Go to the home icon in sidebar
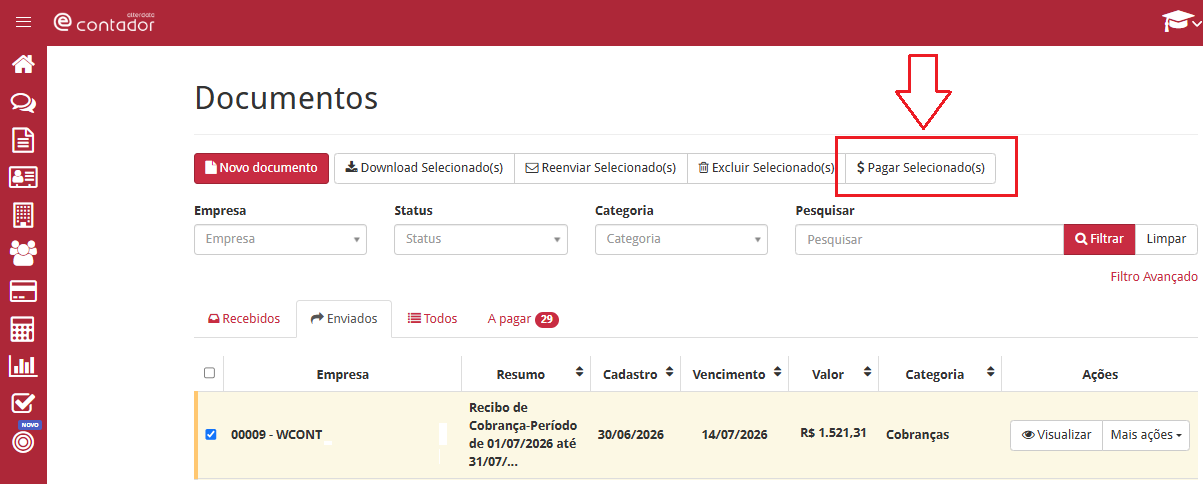The width and height of the screenshot is (1203, 484). tap(23, 64)
